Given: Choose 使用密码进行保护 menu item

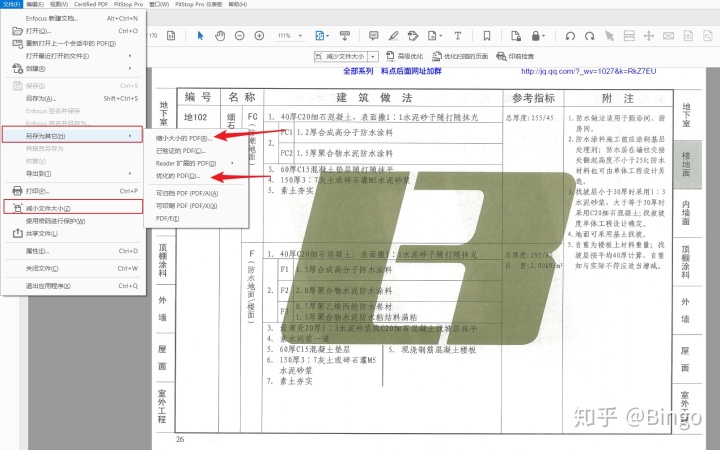Looking at the screenshot, I should coord(75,221).
